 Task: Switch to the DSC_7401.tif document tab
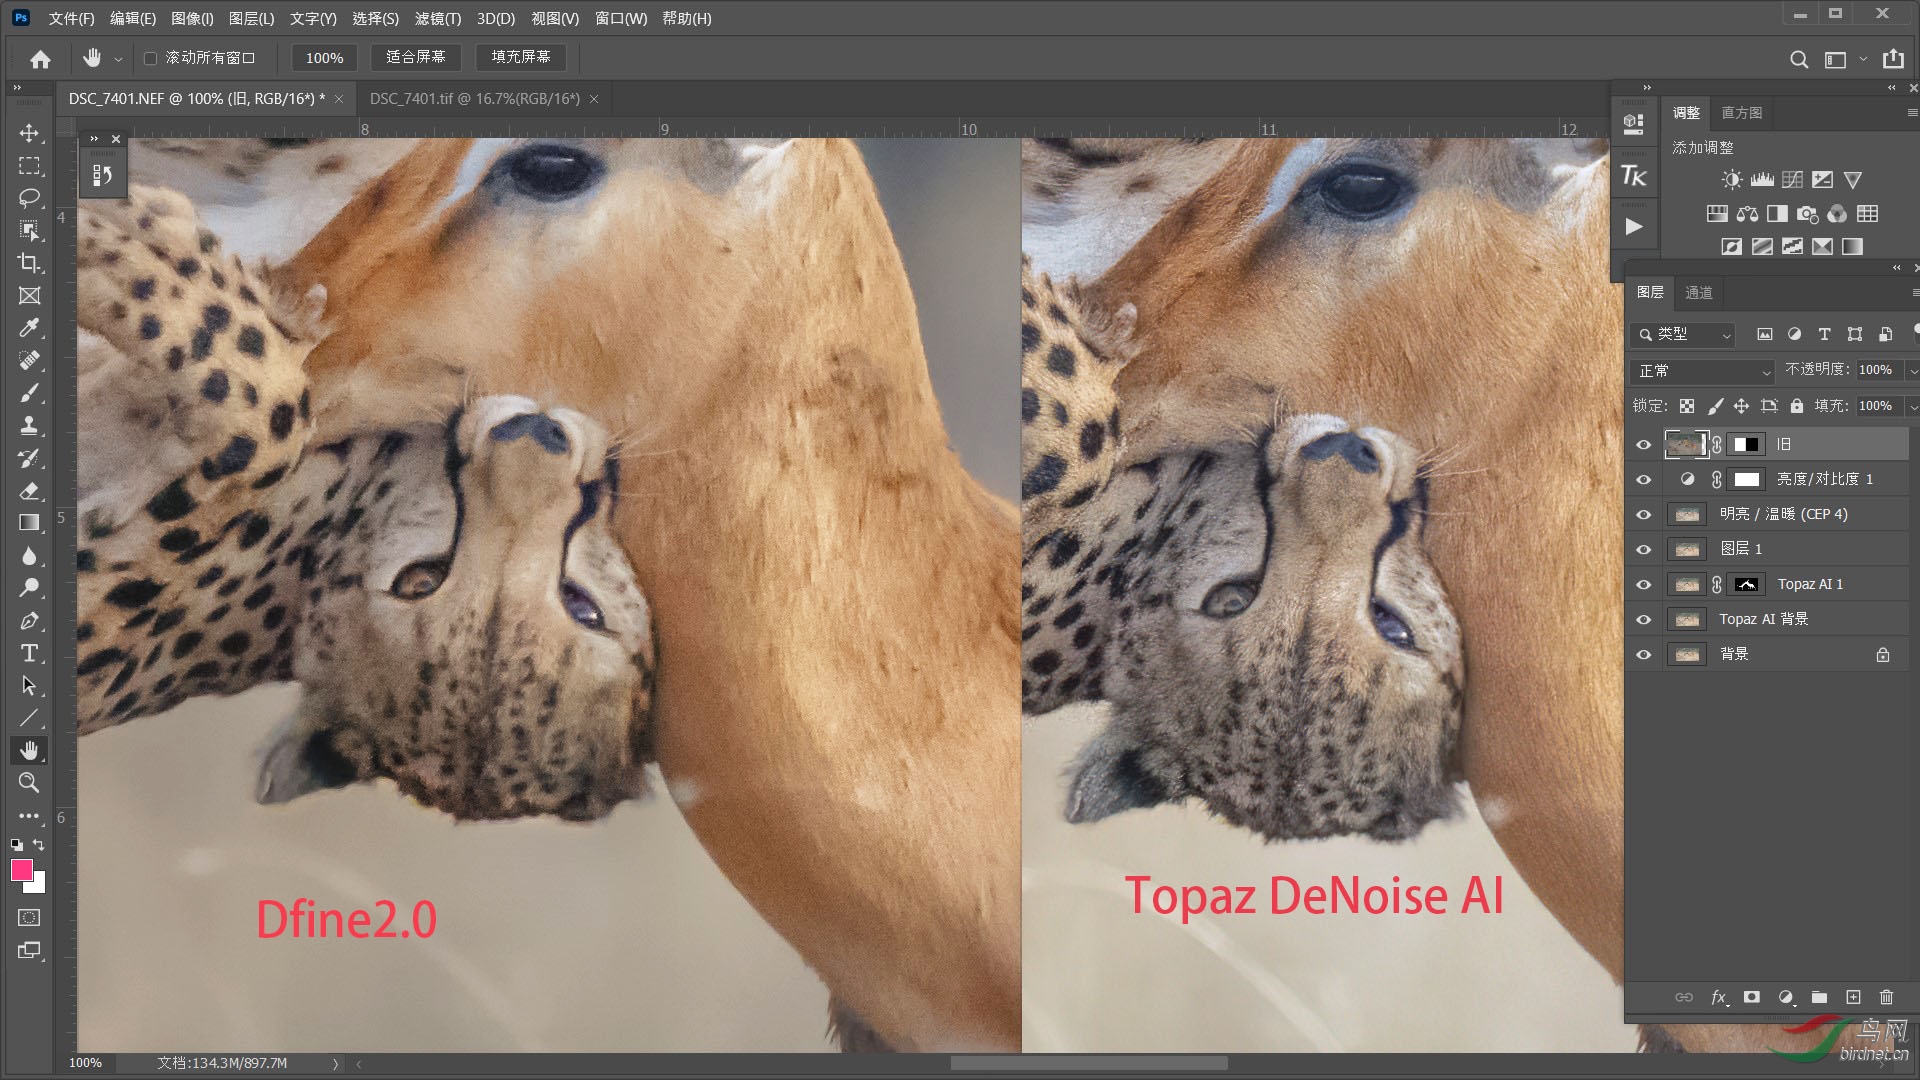point(475,99)
